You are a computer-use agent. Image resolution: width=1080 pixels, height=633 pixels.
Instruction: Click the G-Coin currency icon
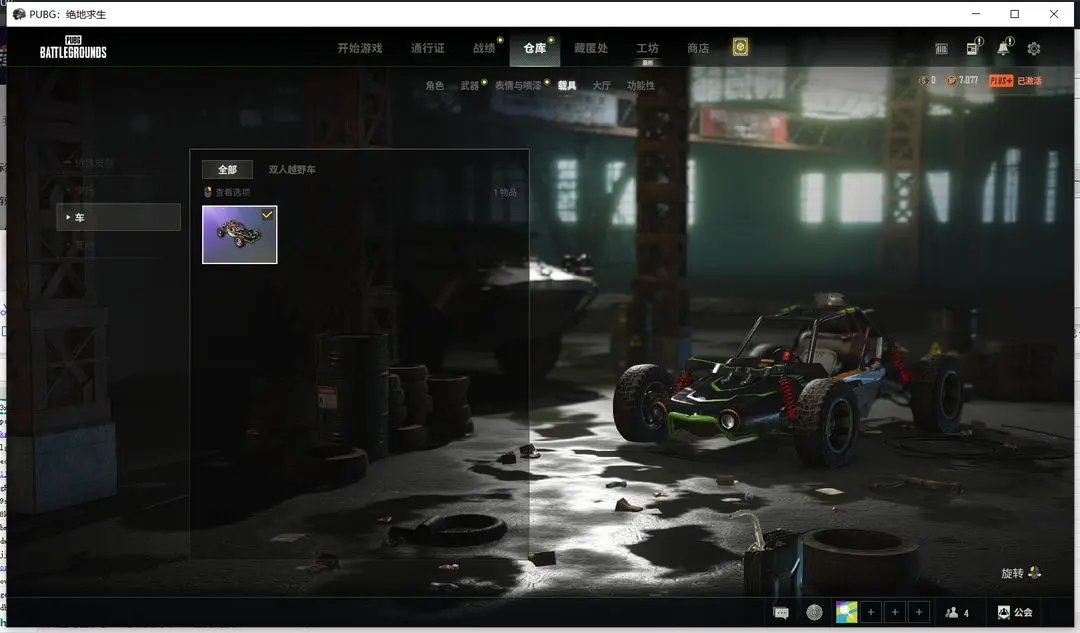point(923,81)
